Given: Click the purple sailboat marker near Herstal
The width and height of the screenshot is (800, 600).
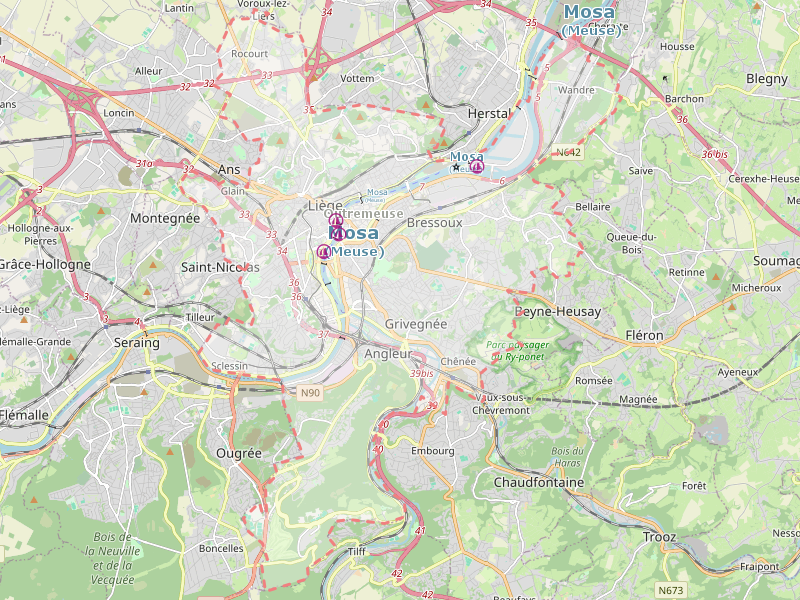Looking at the screenshot, I should tap(477, 166).
